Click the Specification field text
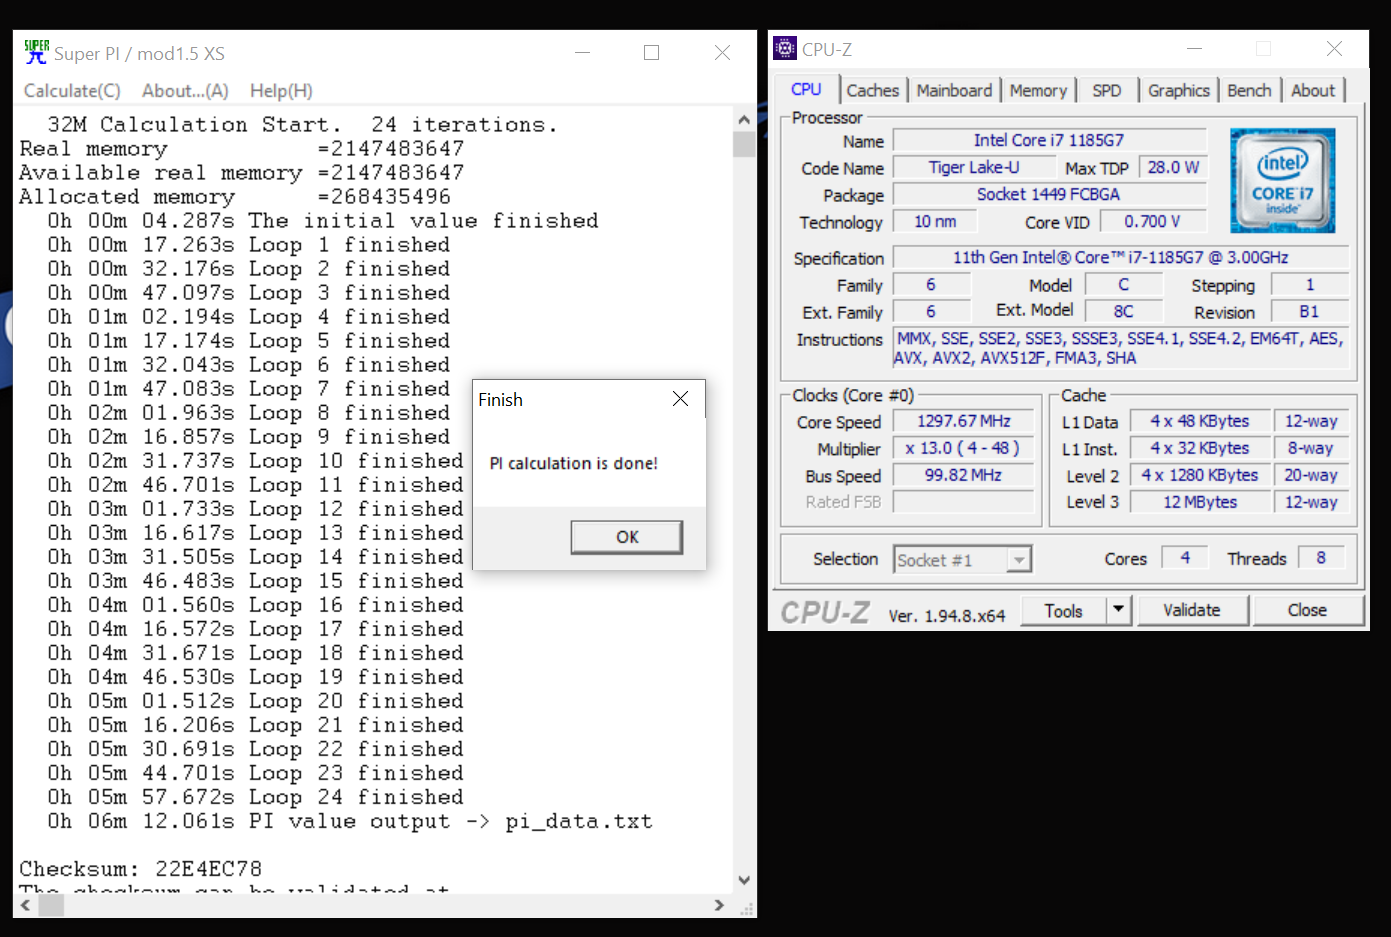1391x937 pixels. click(x=1120, y=258)
